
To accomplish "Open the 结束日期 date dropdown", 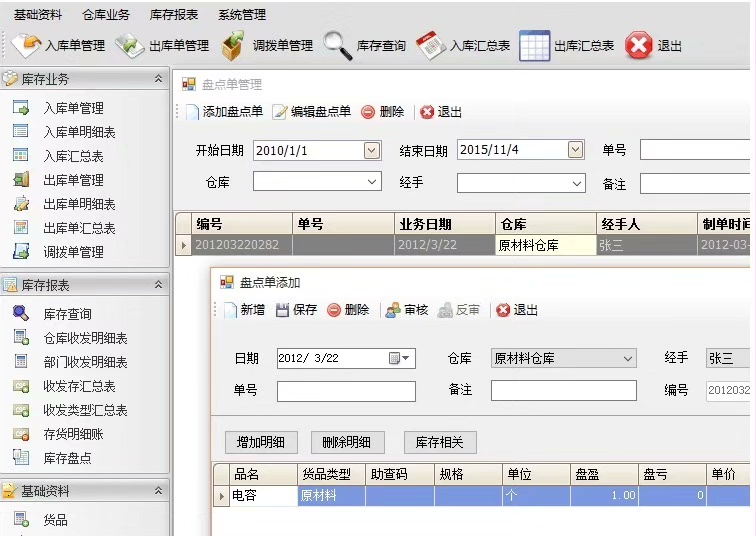I will click(x=575, y=150).
